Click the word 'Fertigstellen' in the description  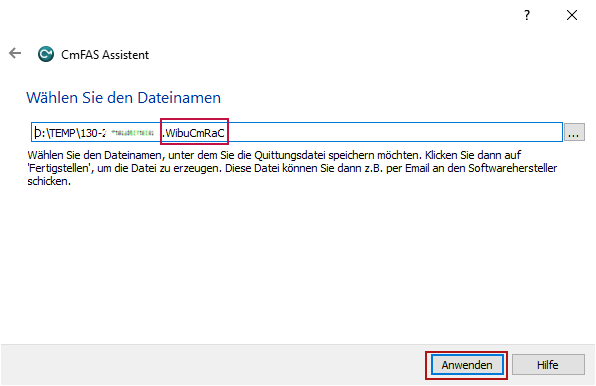coord(60,168)
